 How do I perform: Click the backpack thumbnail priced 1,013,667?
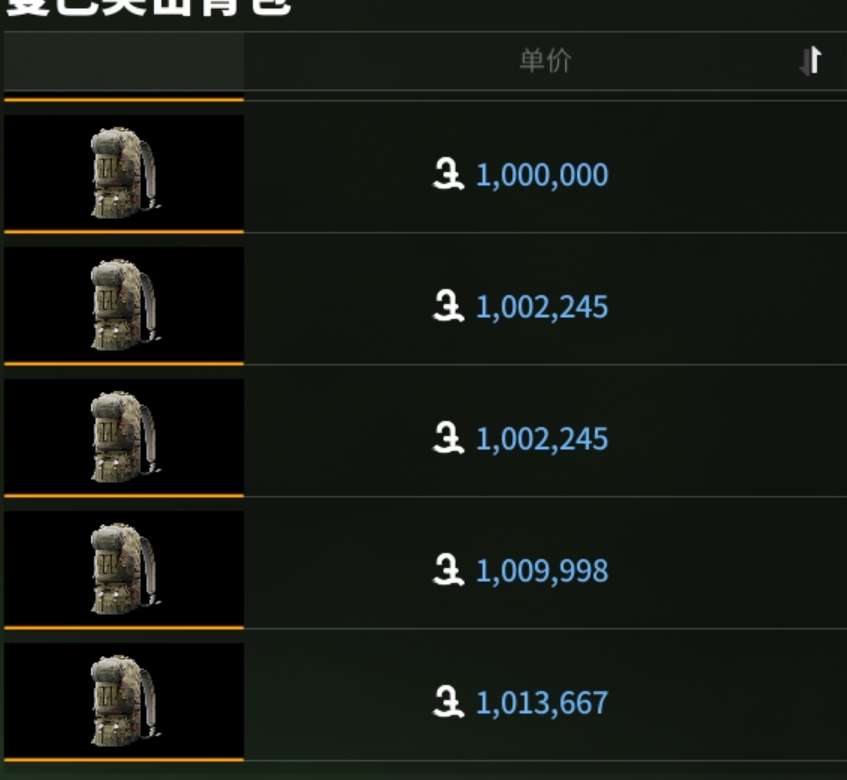(x=124, y=701)
